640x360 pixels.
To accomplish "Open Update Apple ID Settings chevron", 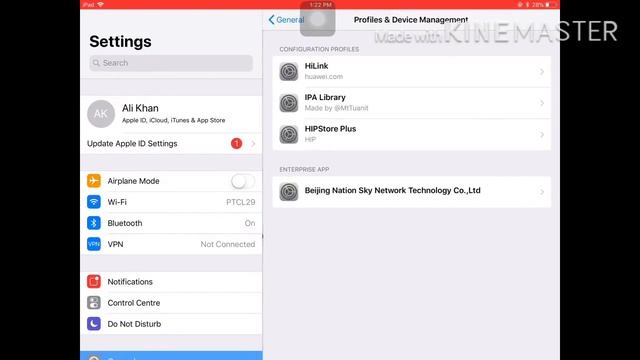I will coord(253,144).
